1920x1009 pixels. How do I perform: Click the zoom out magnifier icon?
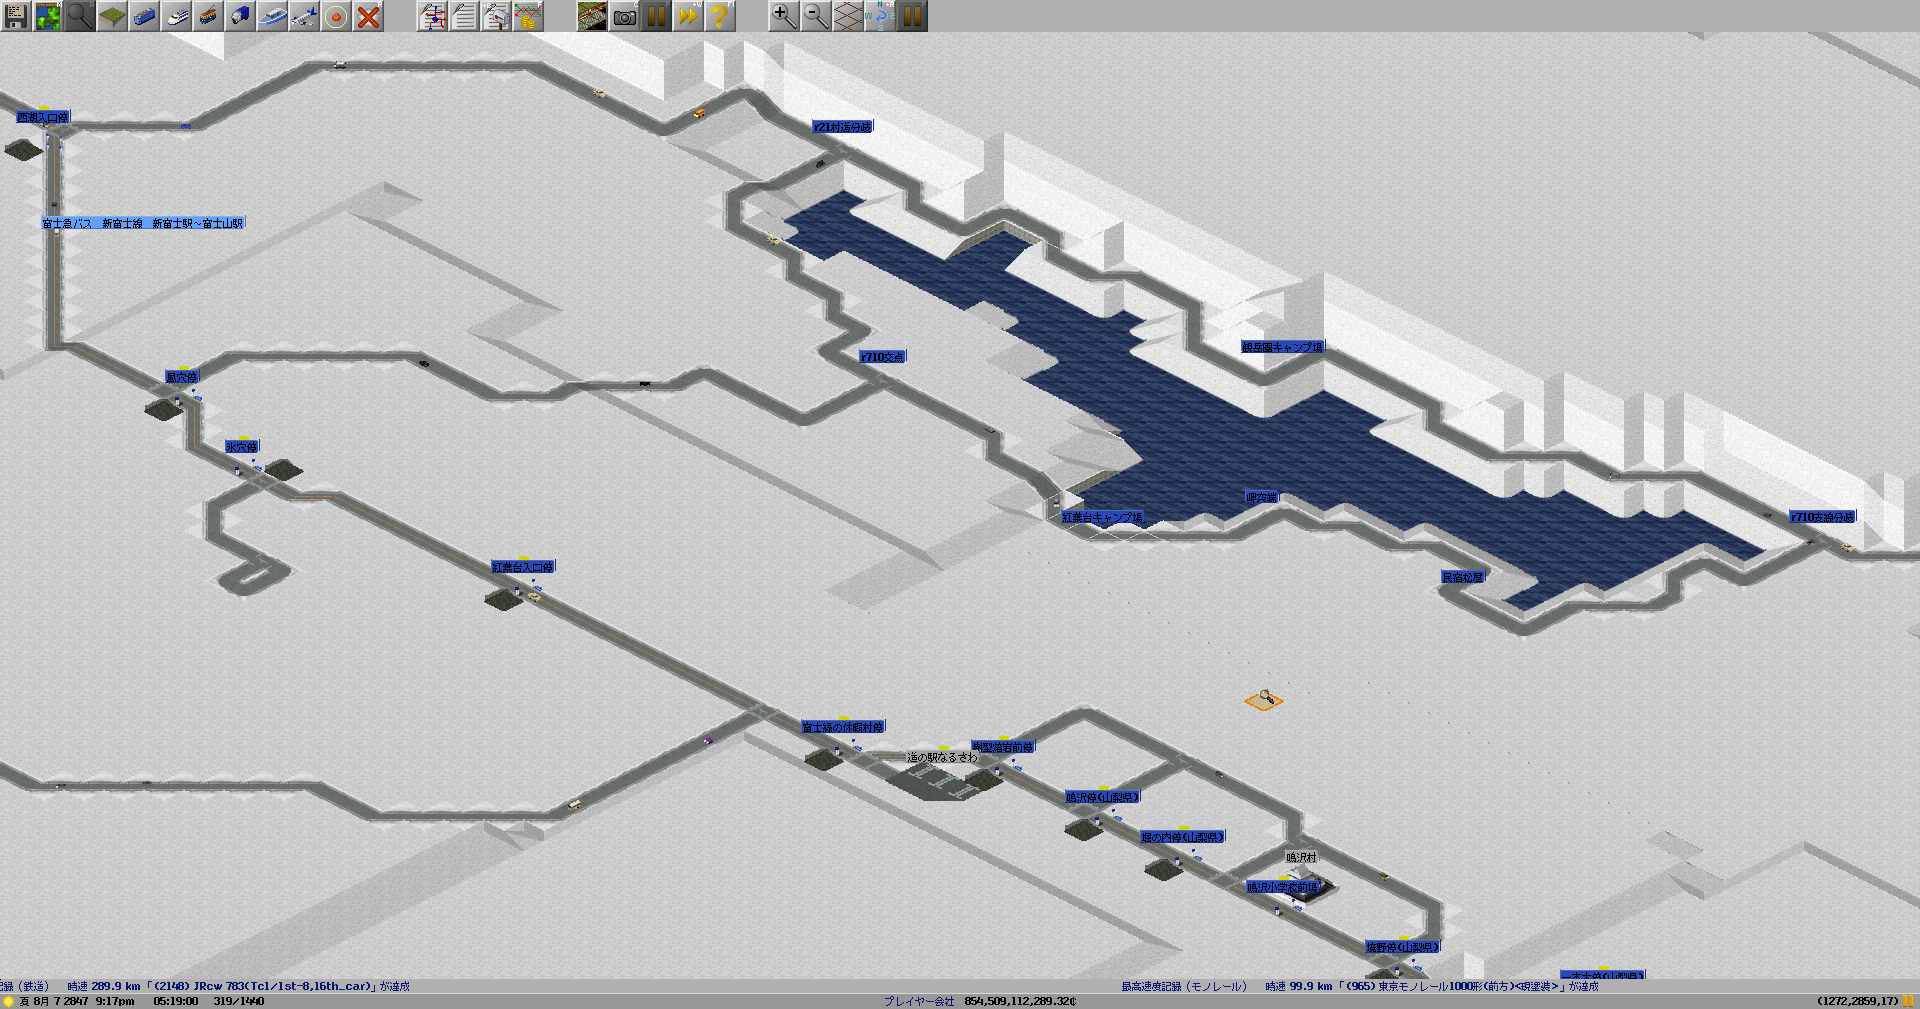tap(816, 16)
